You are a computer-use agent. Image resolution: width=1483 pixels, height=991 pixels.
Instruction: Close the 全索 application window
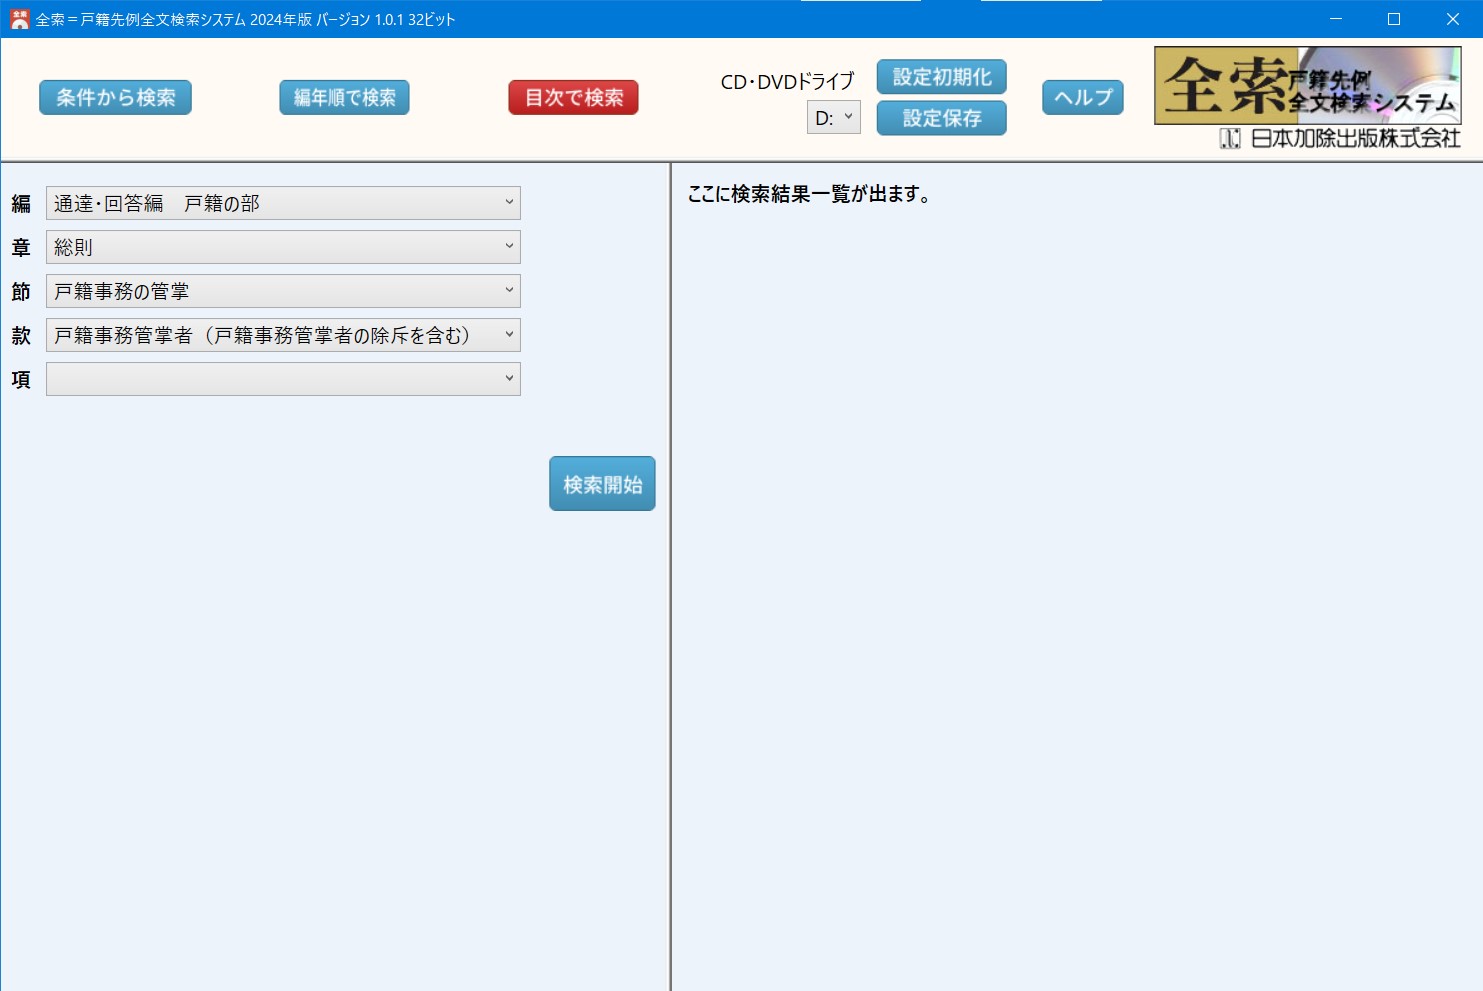(1453, 19)
